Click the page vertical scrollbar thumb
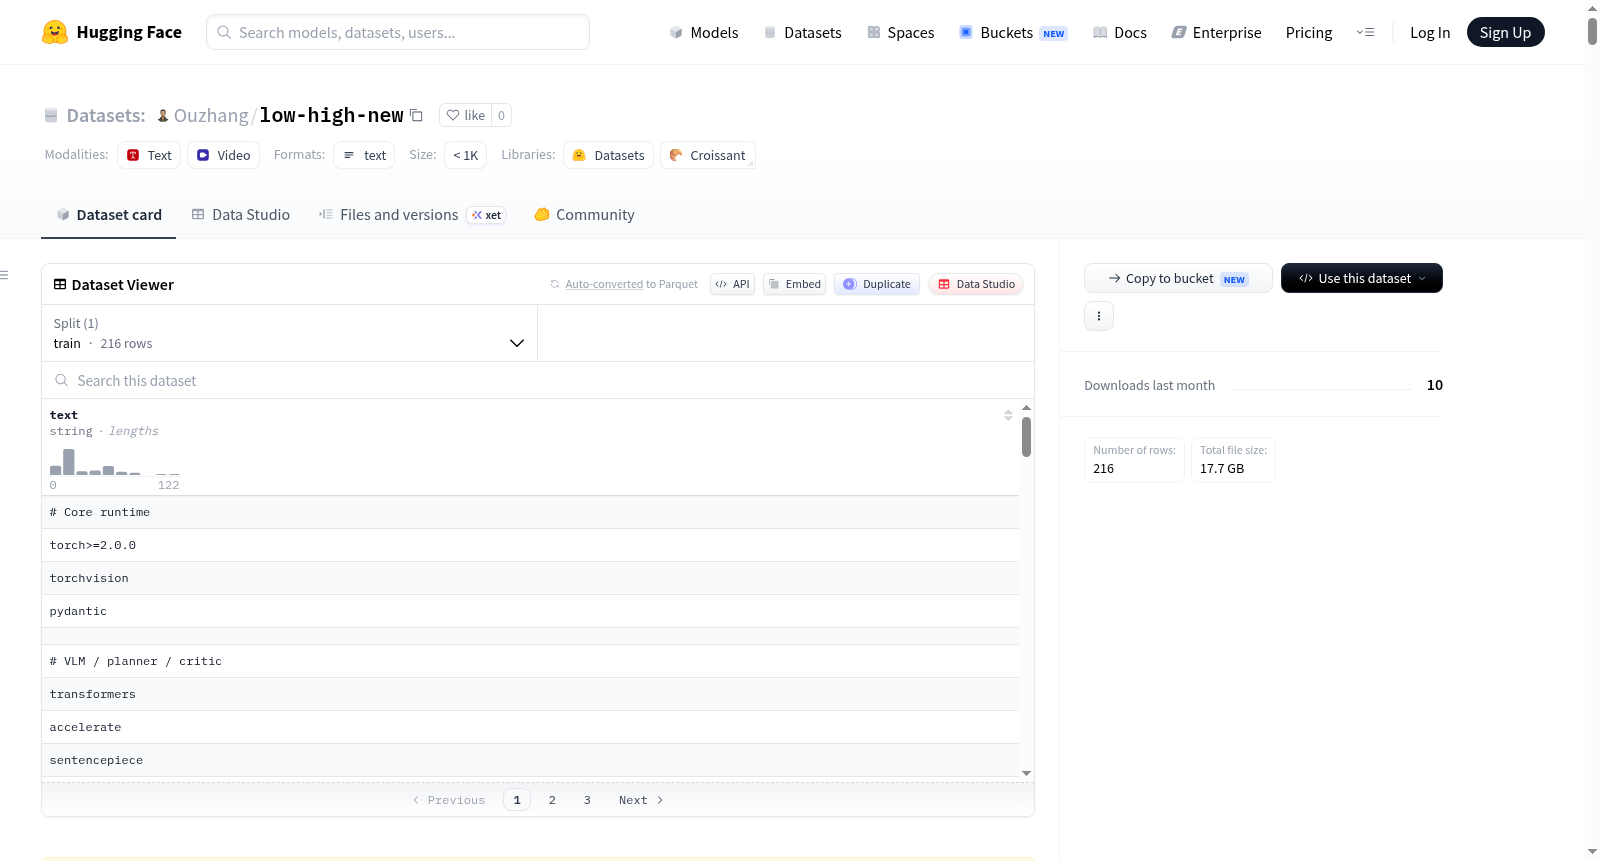1600x861 pixels. pyautogui.click(x=1592, y=30)
